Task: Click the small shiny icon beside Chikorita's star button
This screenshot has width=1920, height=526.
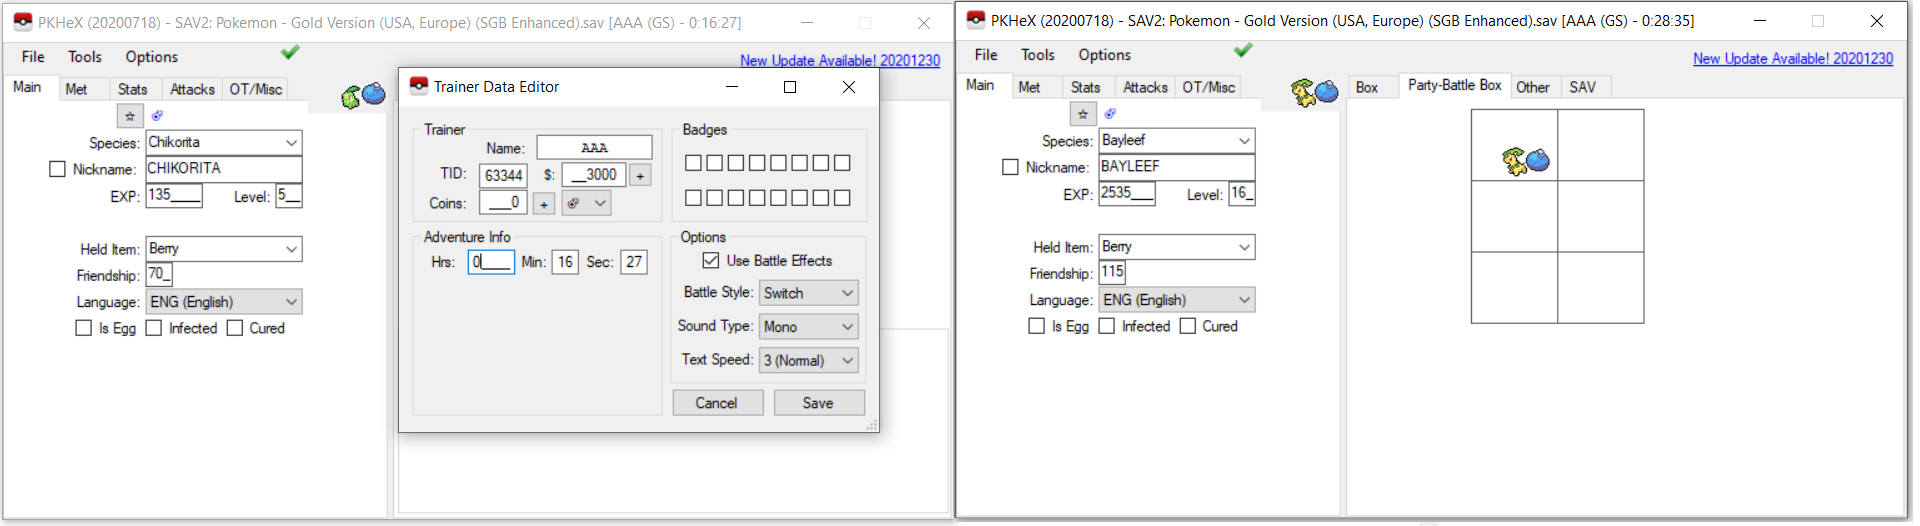Action: [x=157, y=116]
